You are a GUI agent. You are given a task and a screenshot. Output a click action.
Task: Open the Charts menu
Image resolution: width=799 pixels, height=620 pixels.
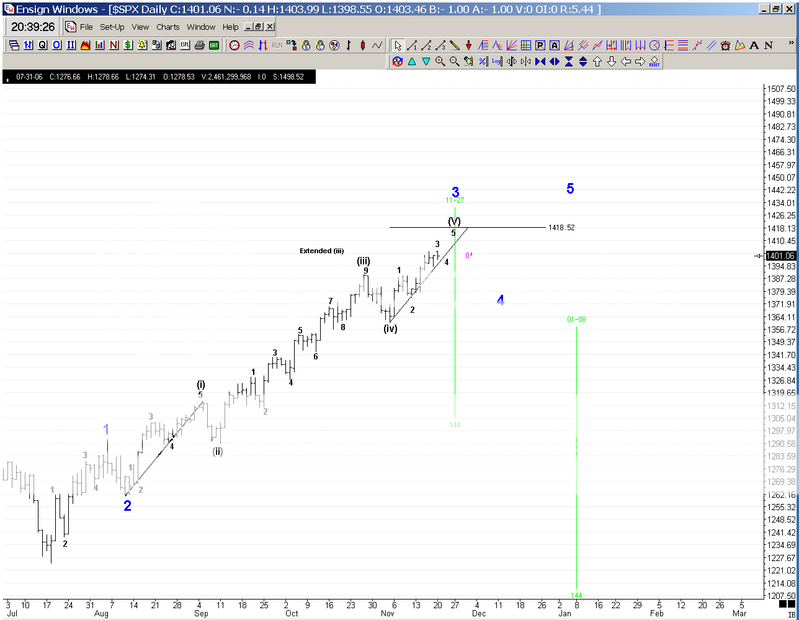pos(168,26)
